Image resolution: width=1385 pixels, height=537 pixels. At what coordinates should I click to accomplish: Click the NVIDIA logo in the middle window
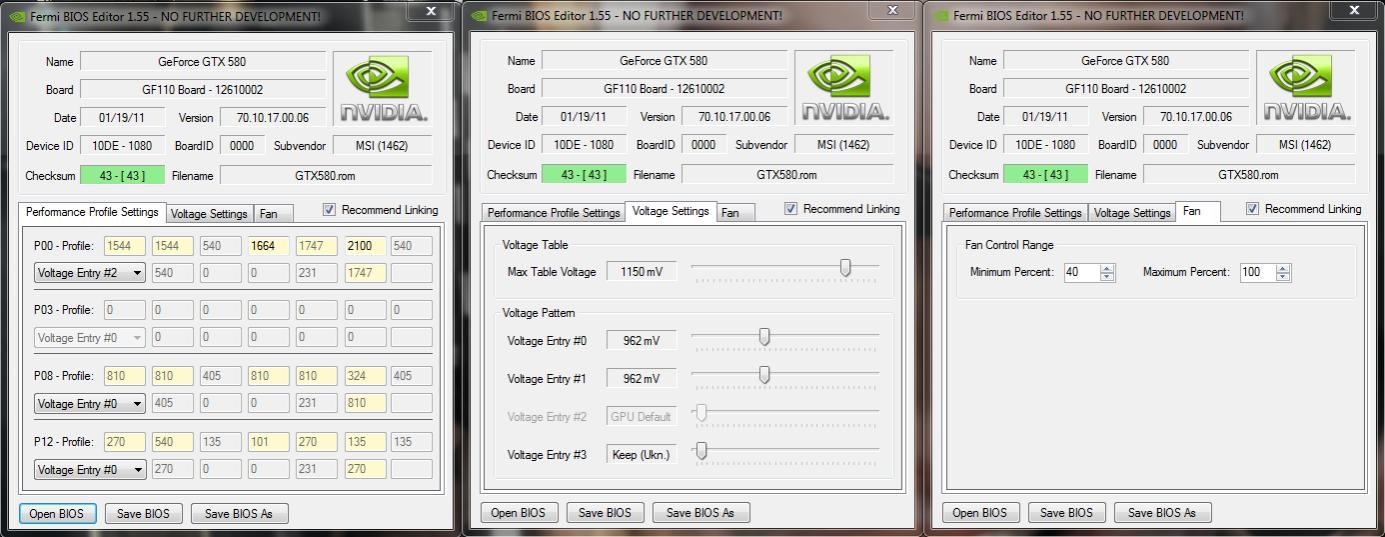point(844,89)
